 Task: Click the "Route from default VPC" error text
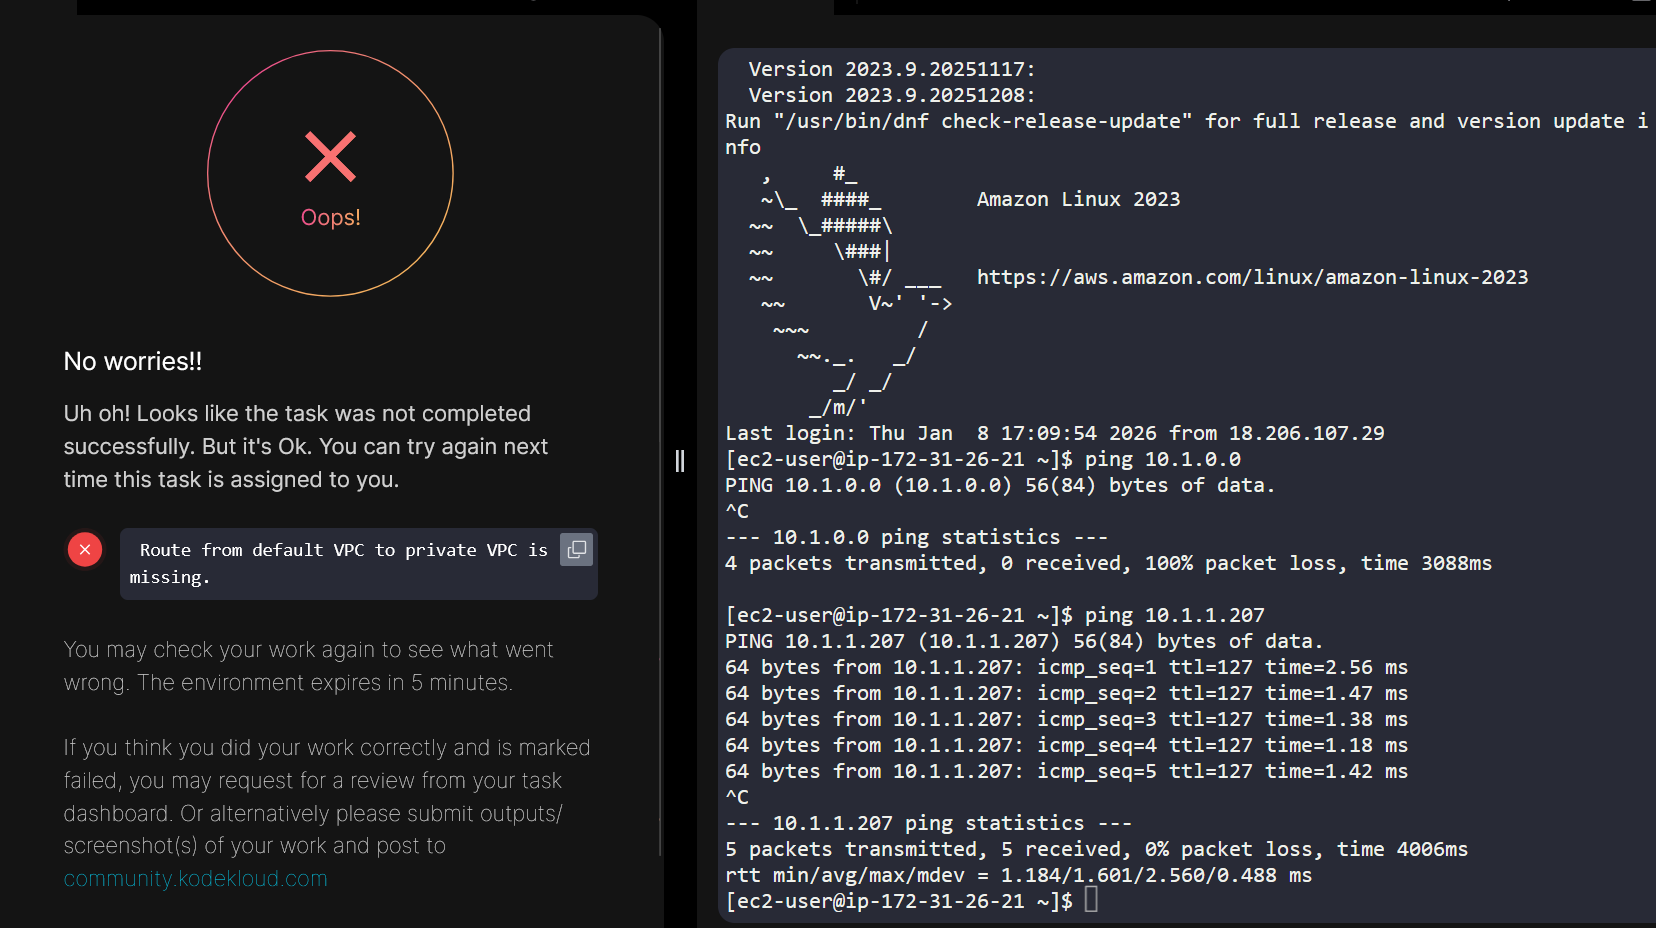point(340,563)
